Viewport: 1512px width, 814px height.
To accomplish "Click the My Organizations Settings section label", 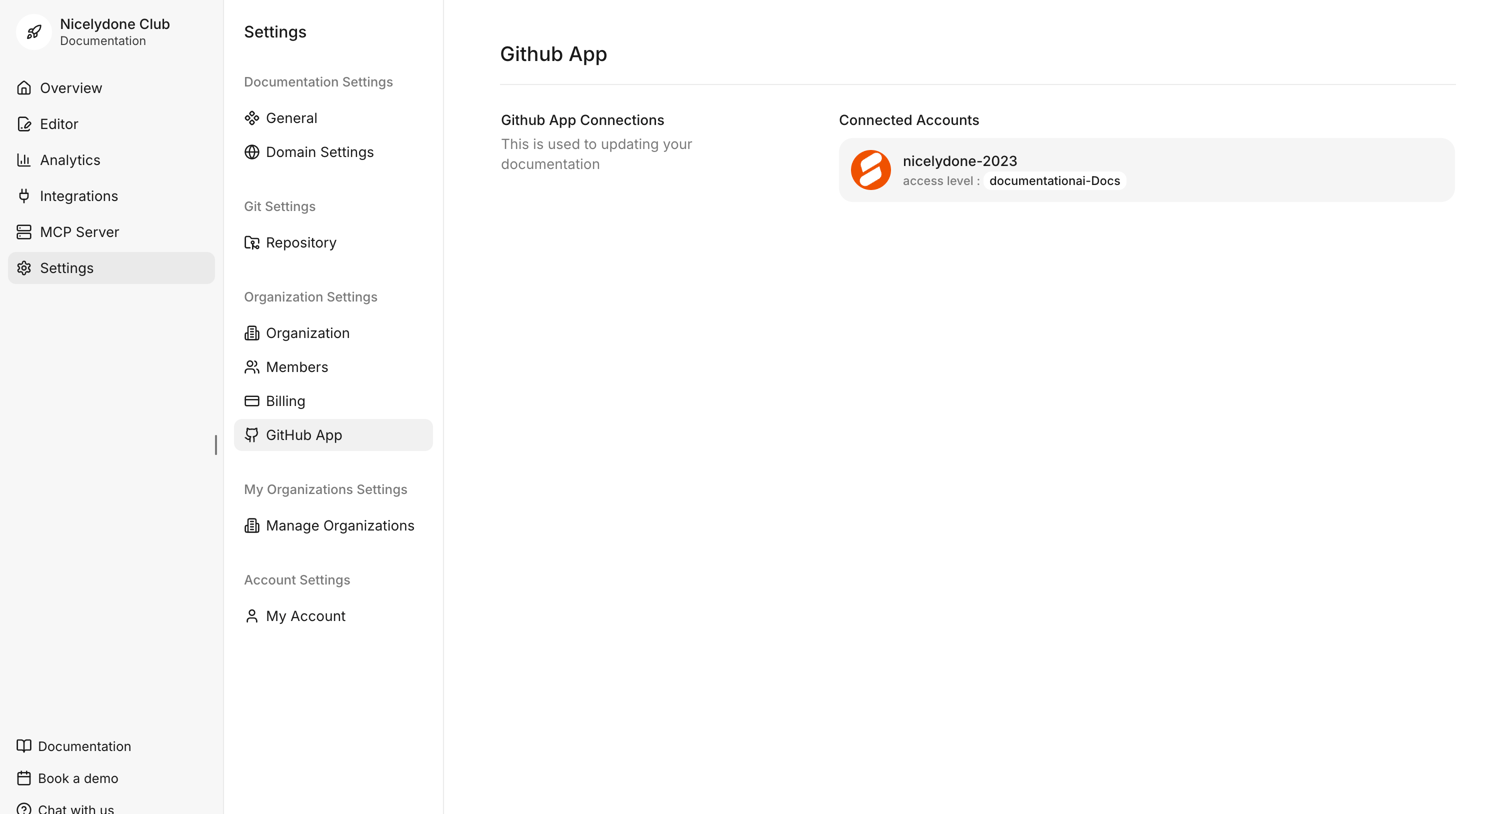I will click(326, 489).
